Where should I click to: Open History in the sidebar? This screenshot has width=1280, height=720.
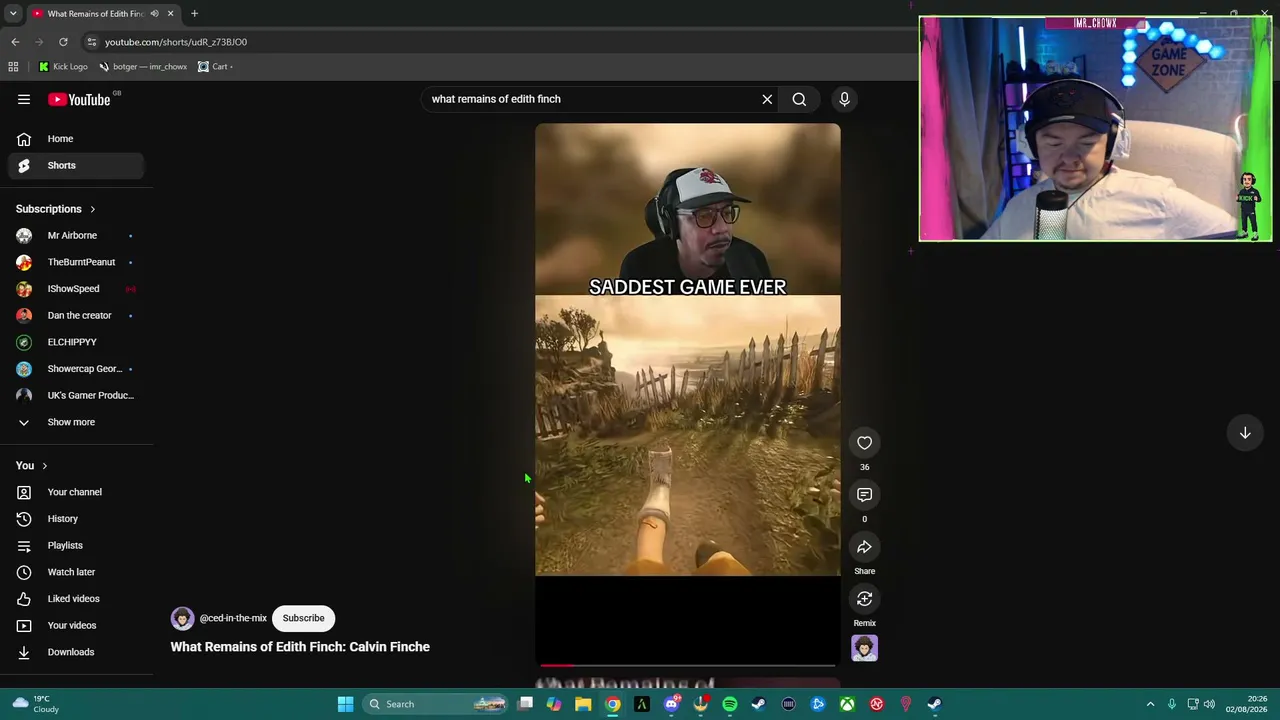tap(76, 519)
